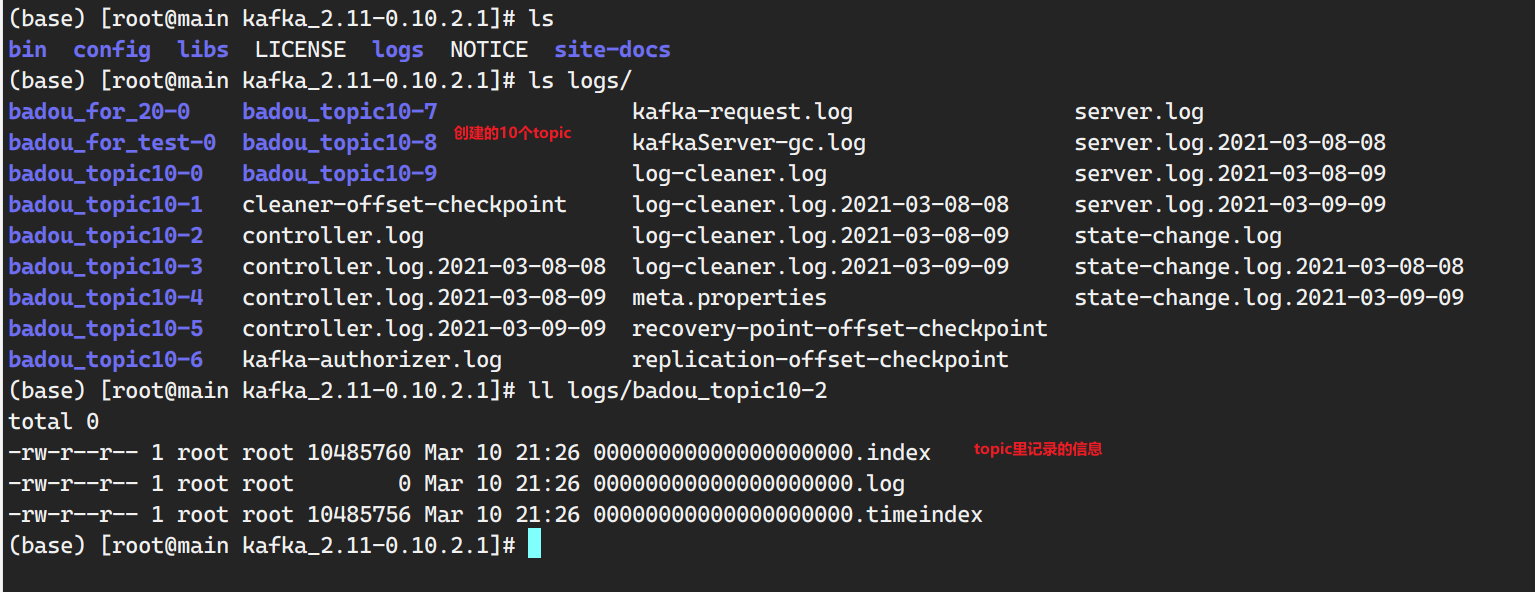This screenshot has height=592, width=1535.
Task: Click the cyan terminal cursor block
Action: 534,545
